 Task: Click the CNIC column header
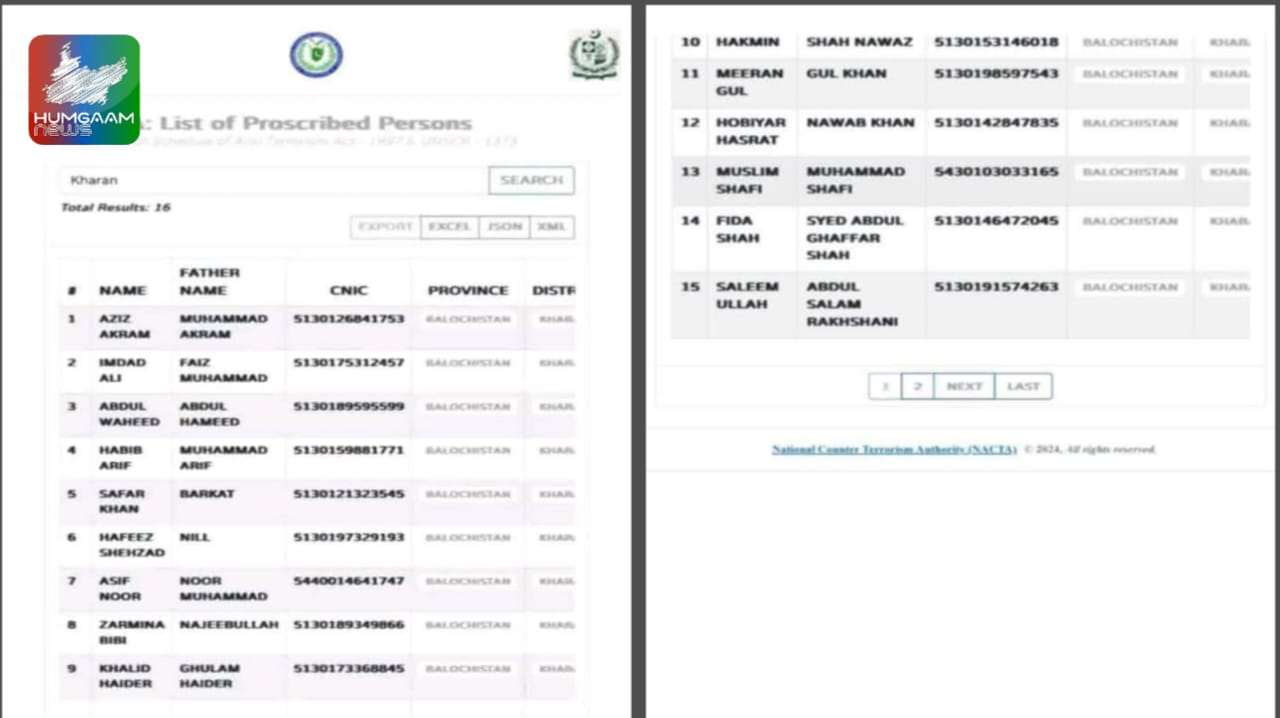click(x=348, y=290)
